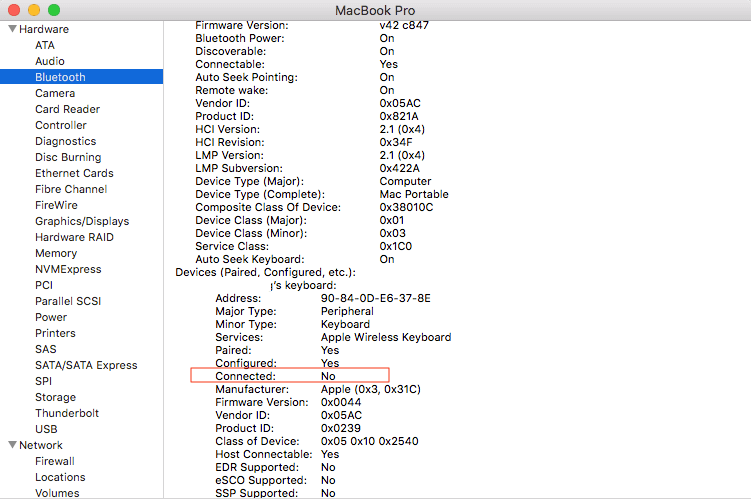Screen dimensions: 751x499
Task: Select Bluetooth in the sidebar
Action: (x=81, y=77)
